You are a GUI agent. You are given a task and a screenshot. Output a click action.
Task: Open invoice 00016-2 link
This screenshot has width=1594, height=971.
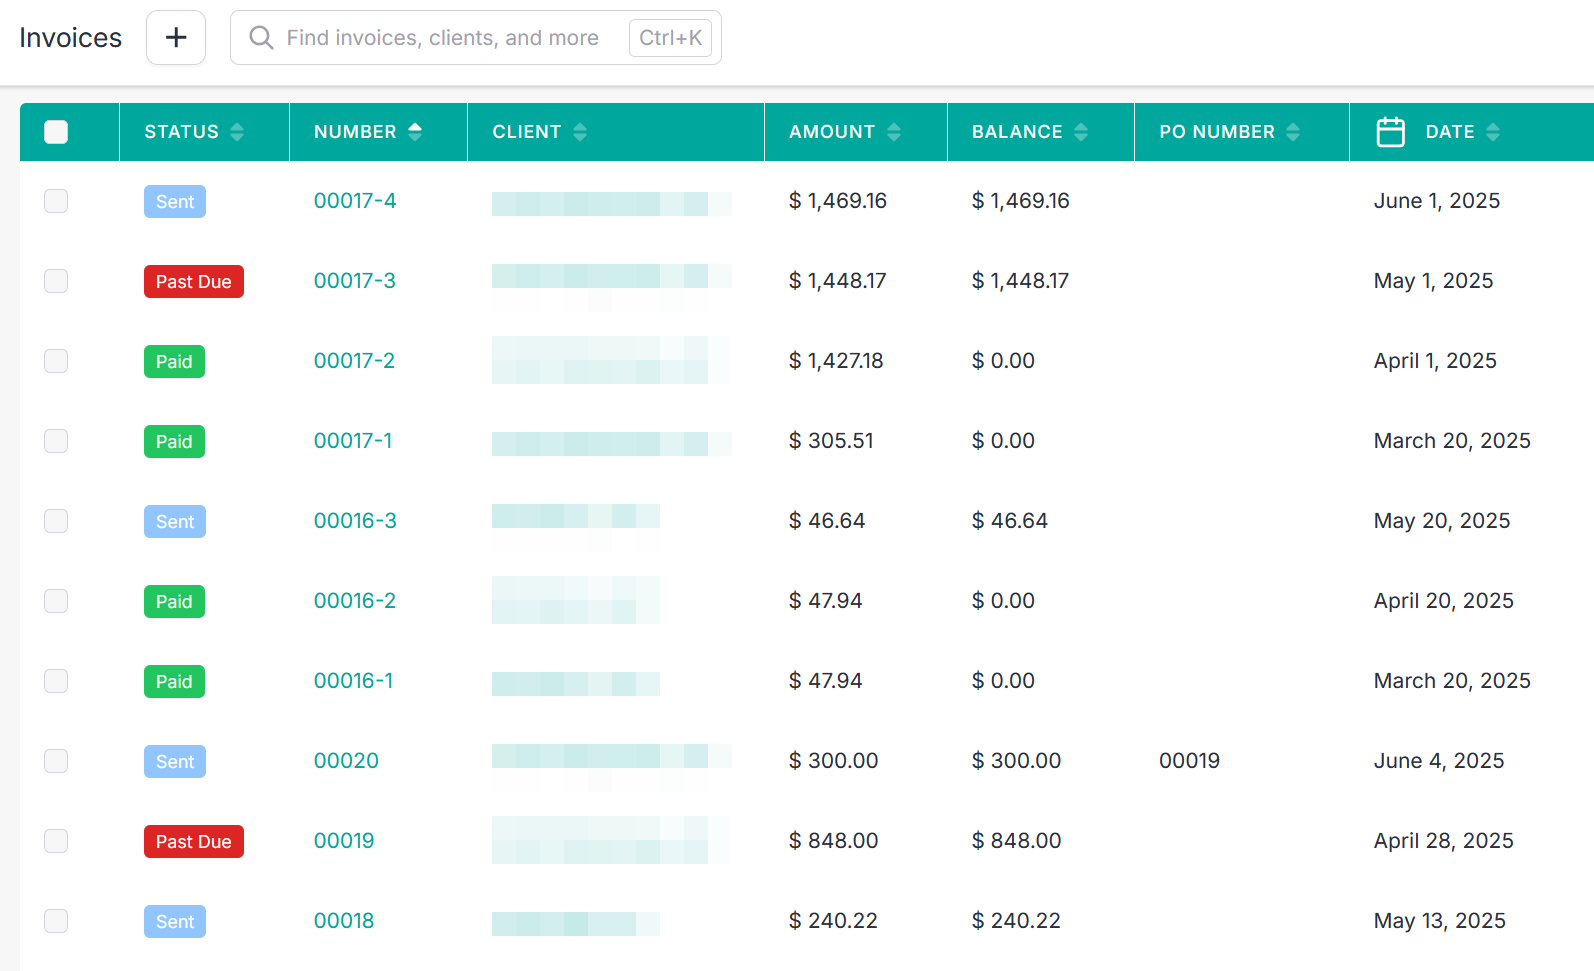(x=355, y=601)
